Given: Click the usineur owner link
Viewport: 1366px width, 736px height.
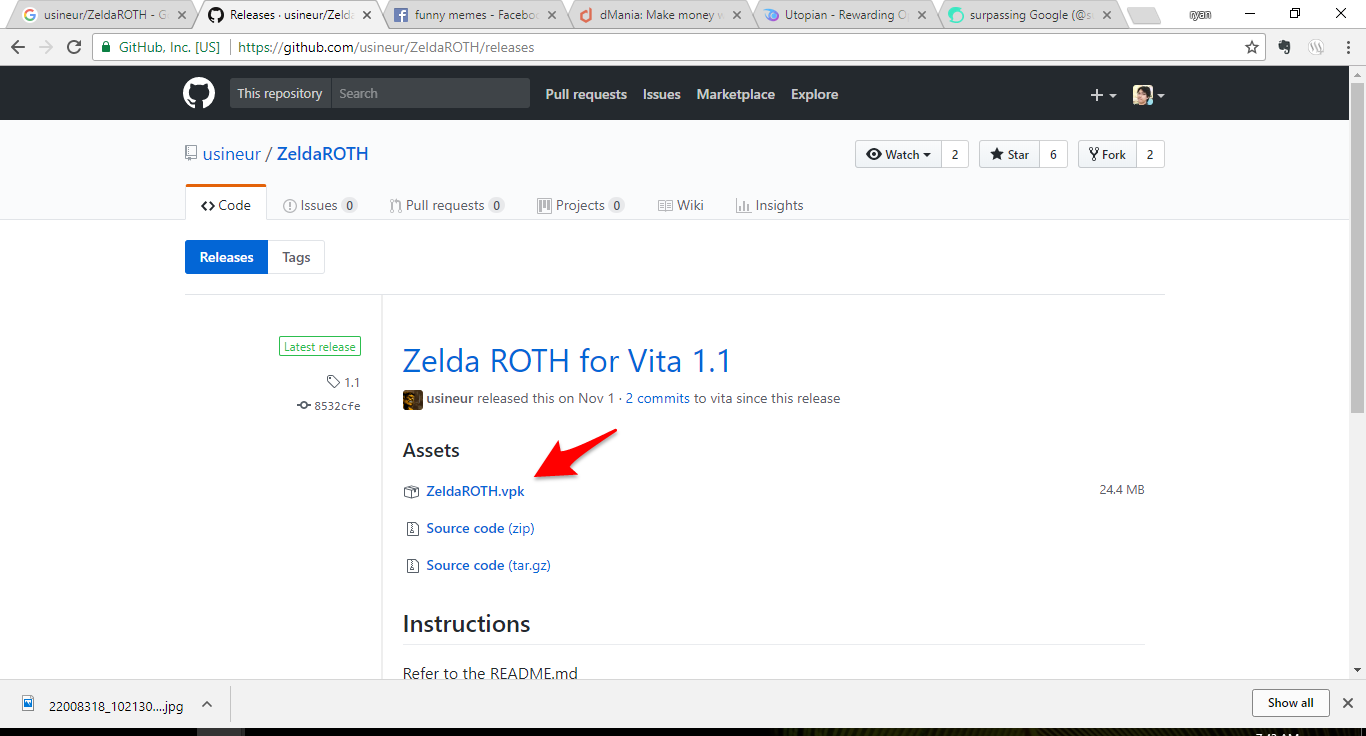Looking at the screenshot, I should (x=231, y=154).
